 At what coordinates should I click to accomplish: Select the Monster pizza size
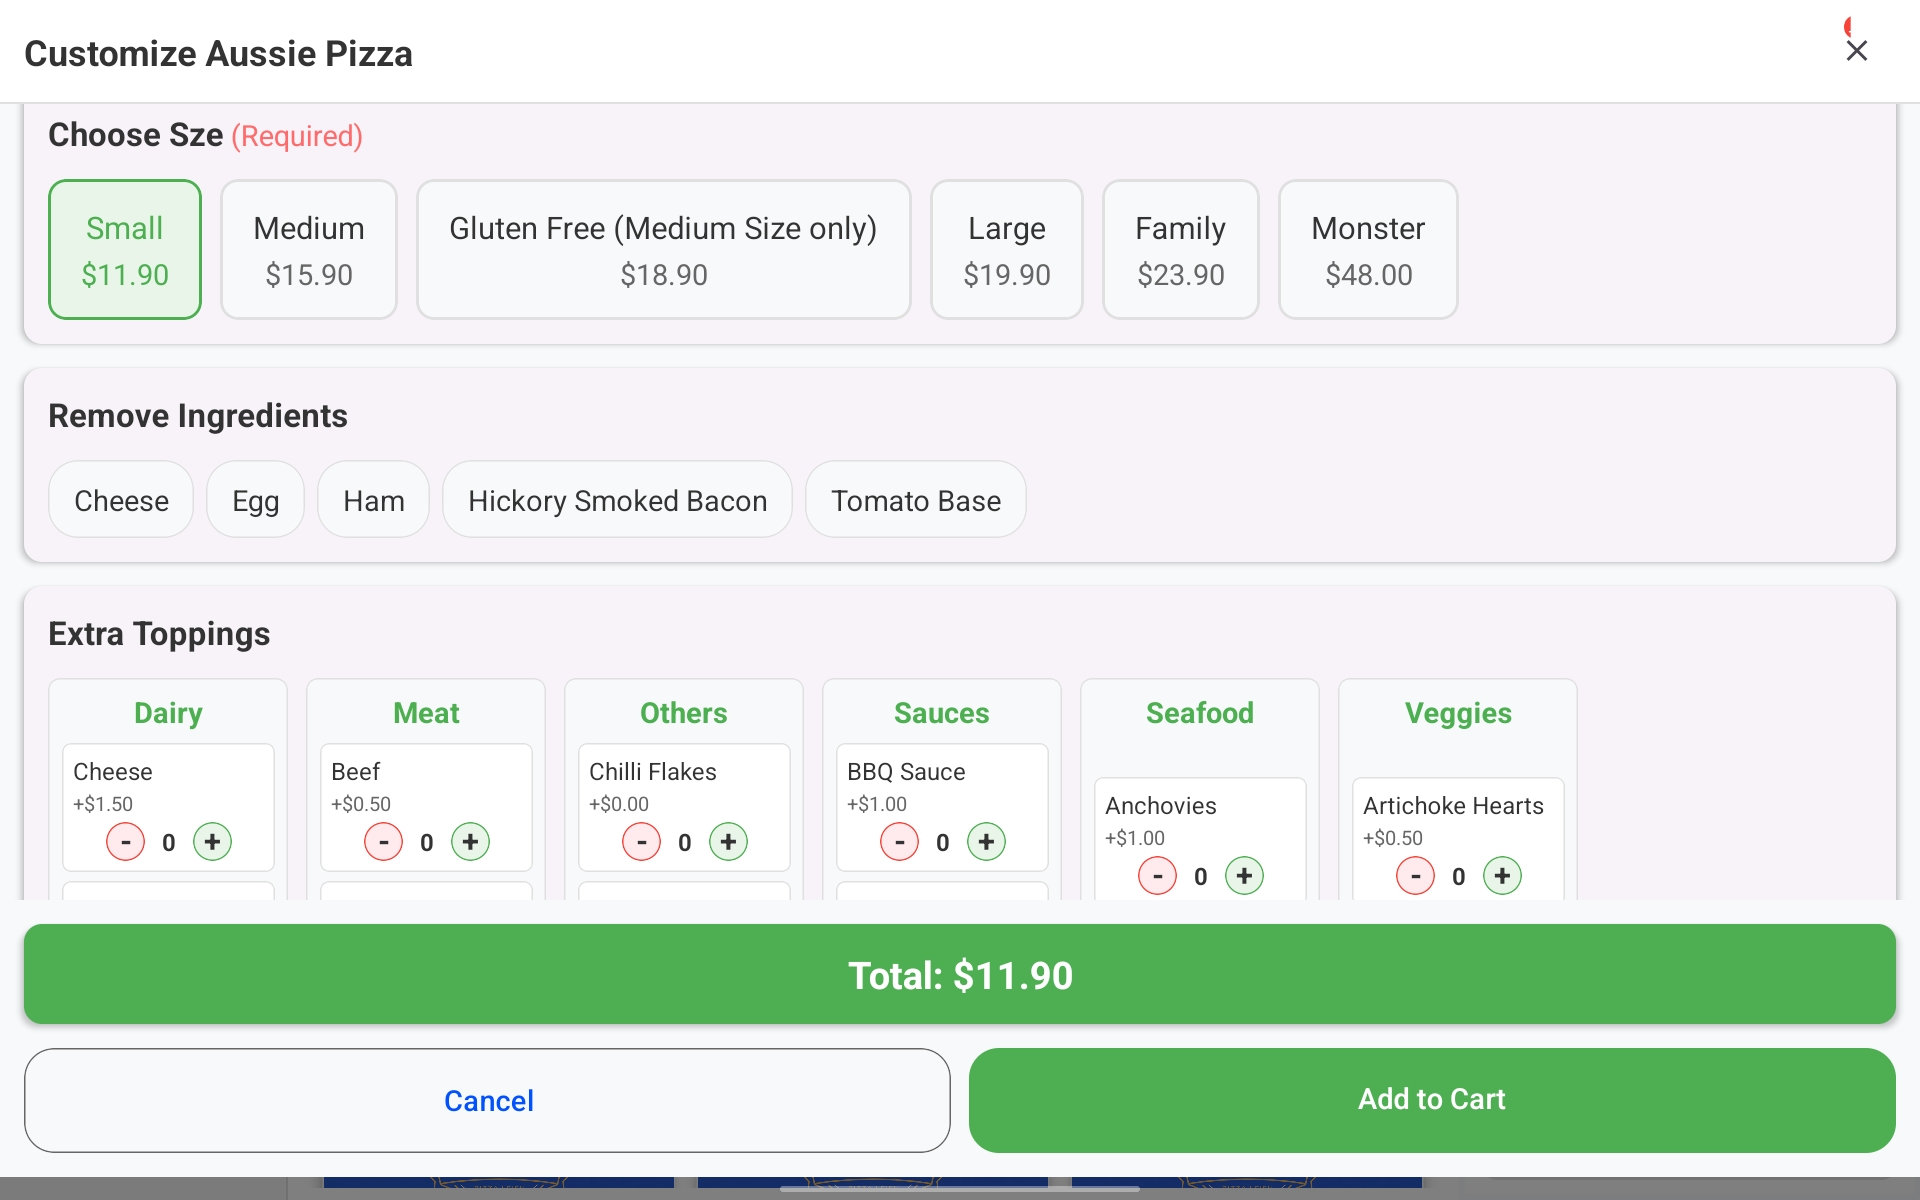[1367, 249]
